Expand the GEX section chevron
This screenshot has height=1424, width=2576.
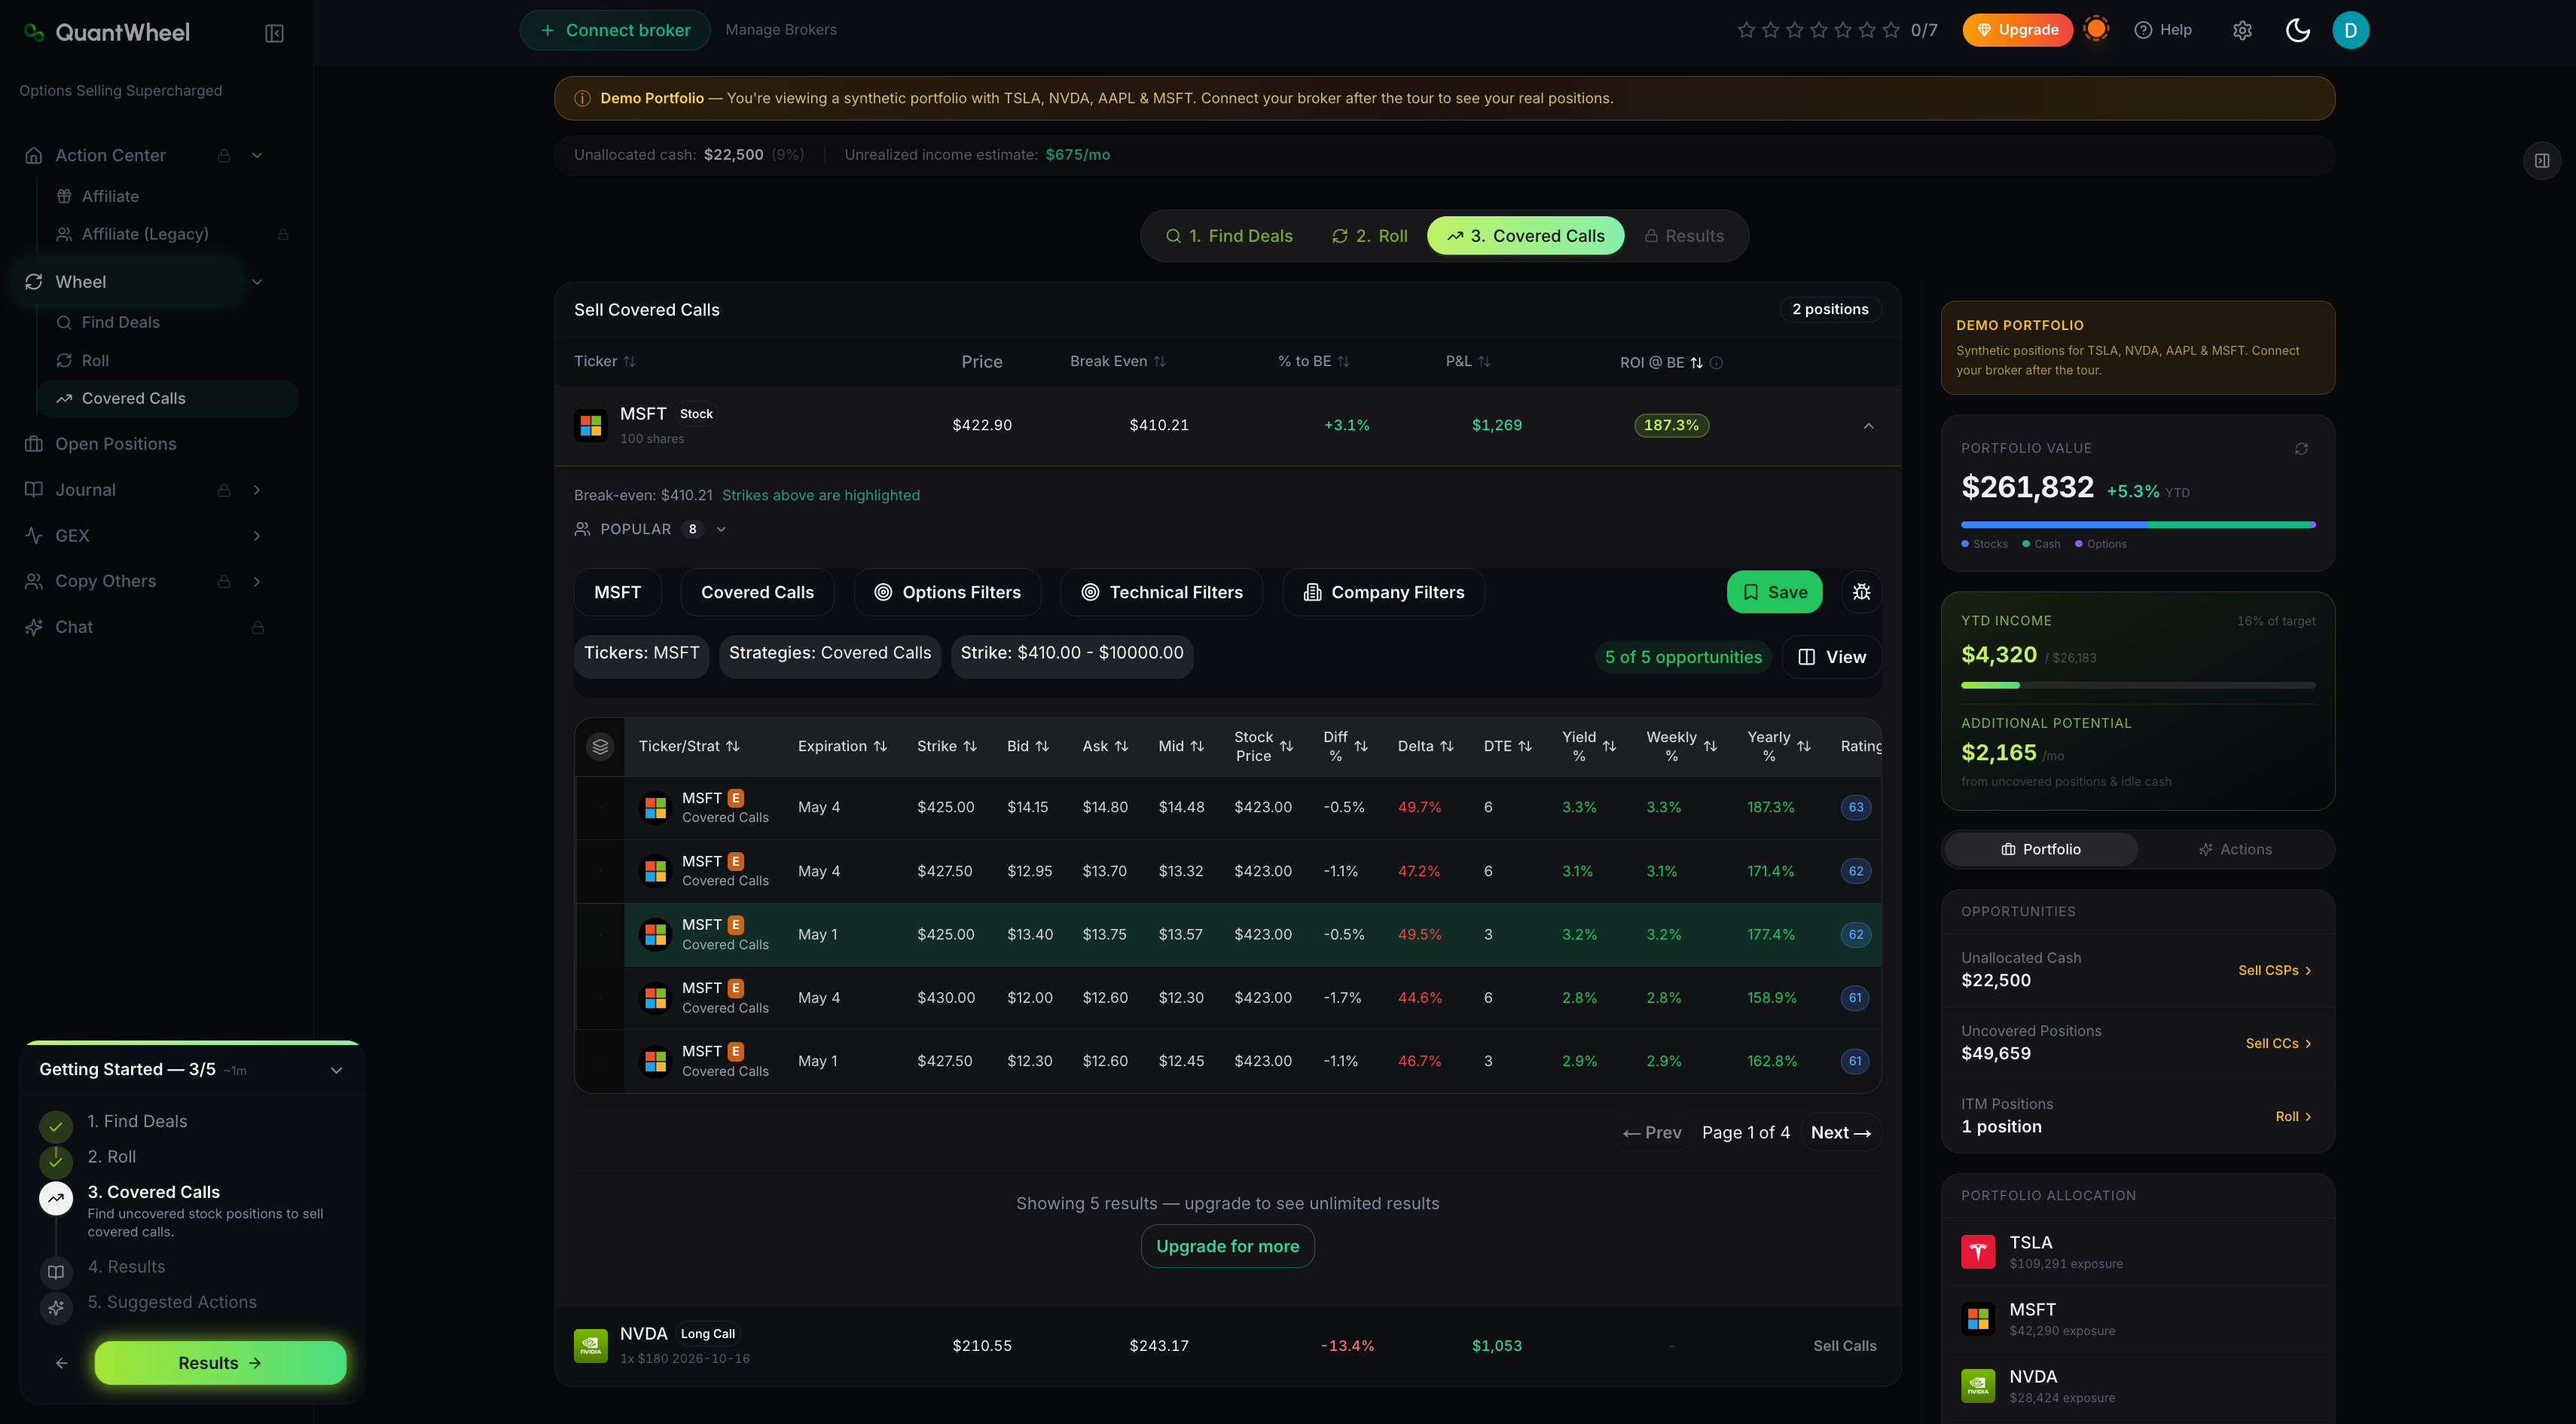[x=257, y=536]
